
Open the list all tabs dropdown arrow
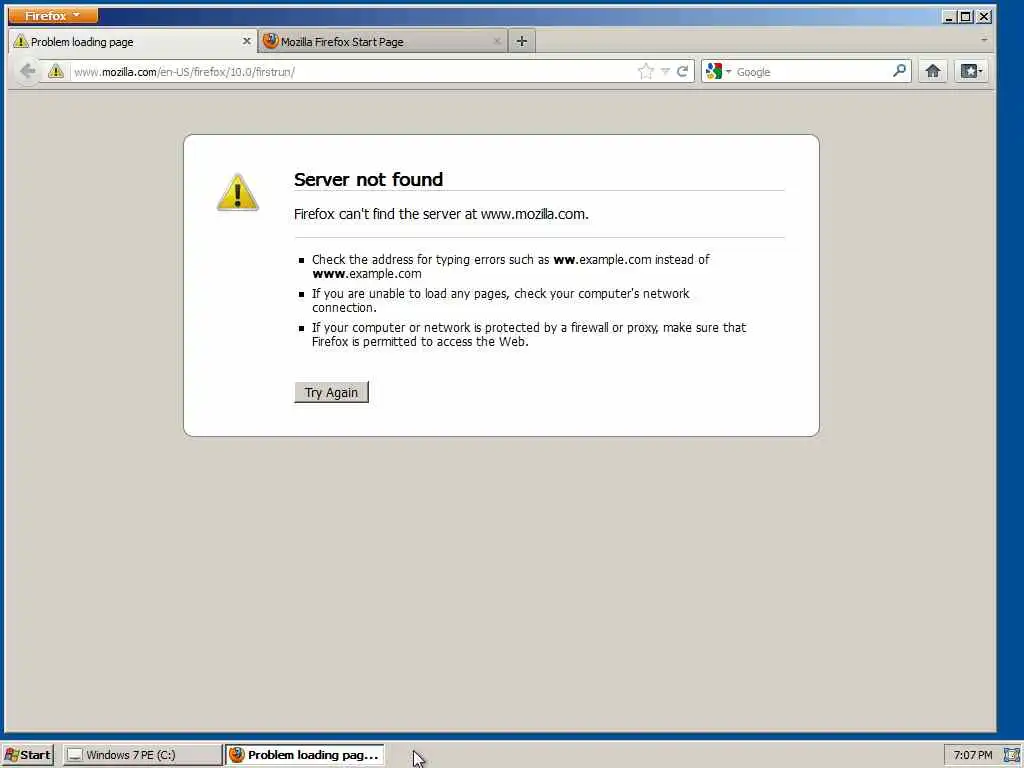[984, 40]
